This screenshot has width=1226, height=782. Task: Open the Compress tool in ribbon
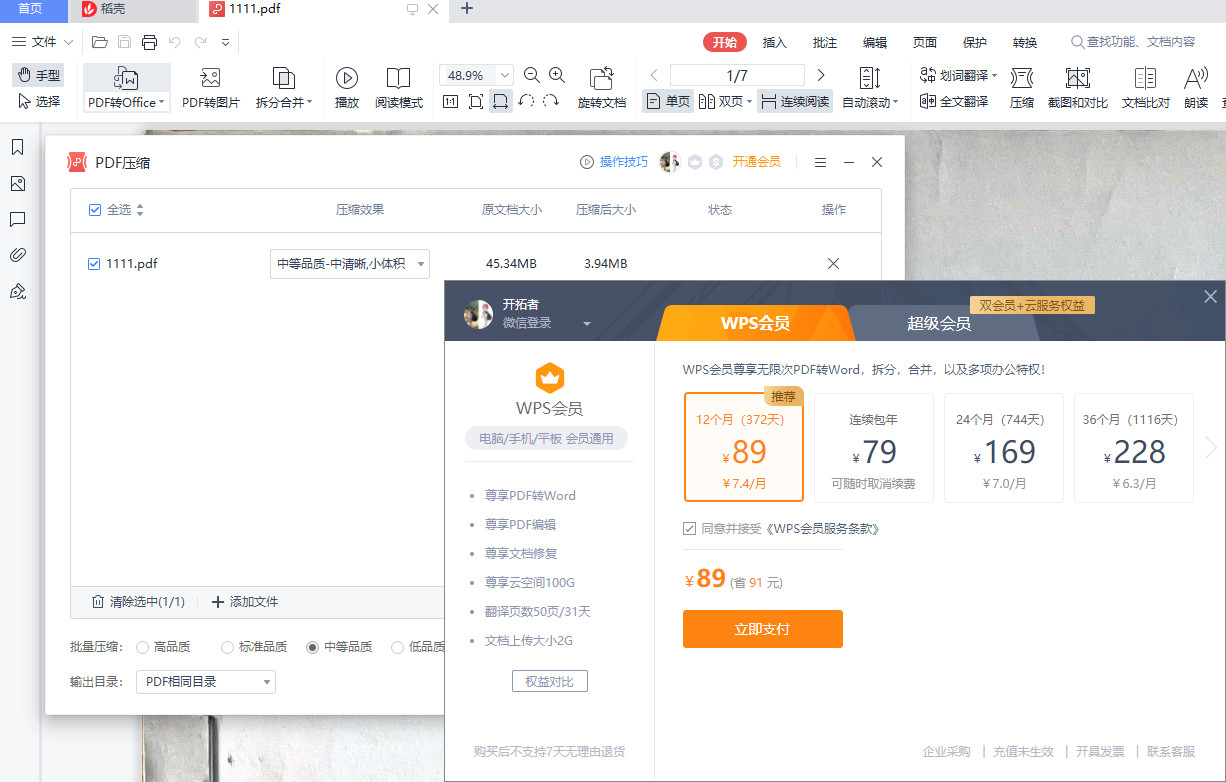[1022, 88]
